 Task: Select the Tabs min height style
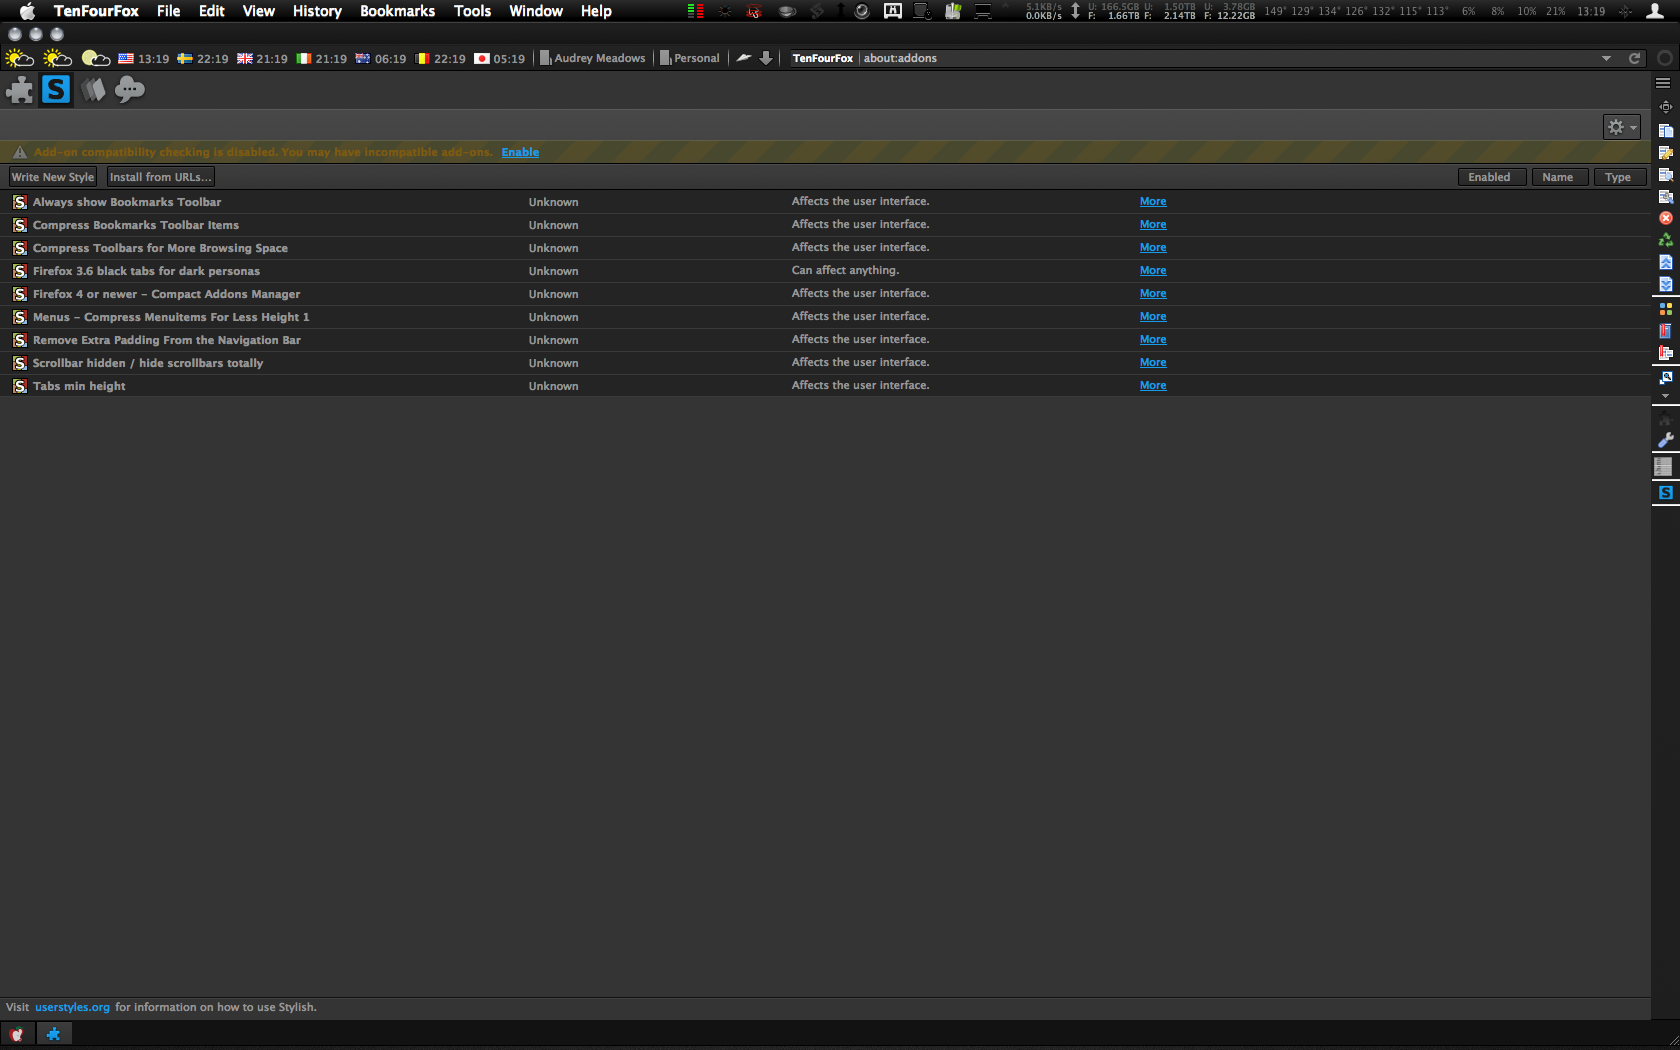pyautogui.click(x=825, y=386)
